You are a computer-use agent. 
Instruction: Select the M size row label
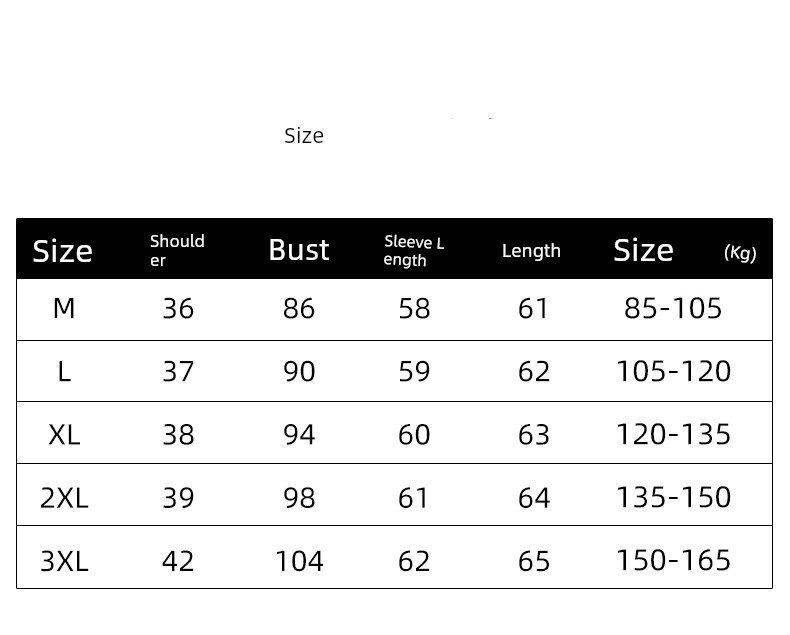coord(64,308)
